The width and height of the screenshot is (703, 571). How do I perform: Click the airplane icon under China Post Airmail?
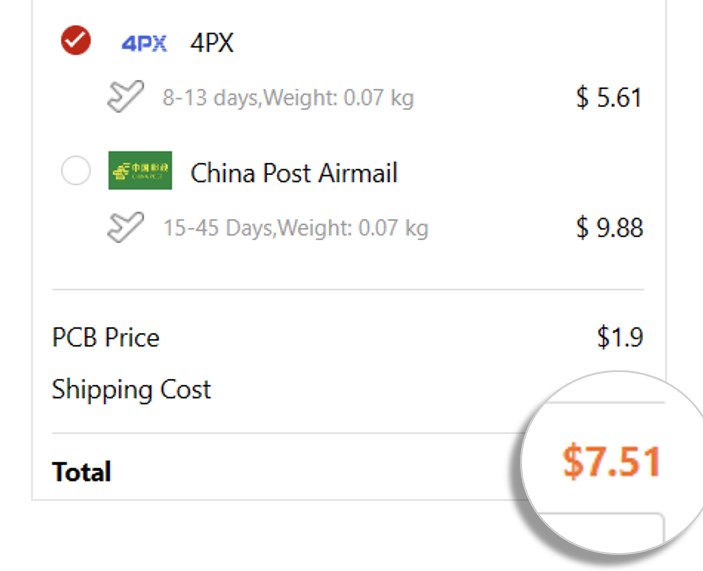pos(125,227)
